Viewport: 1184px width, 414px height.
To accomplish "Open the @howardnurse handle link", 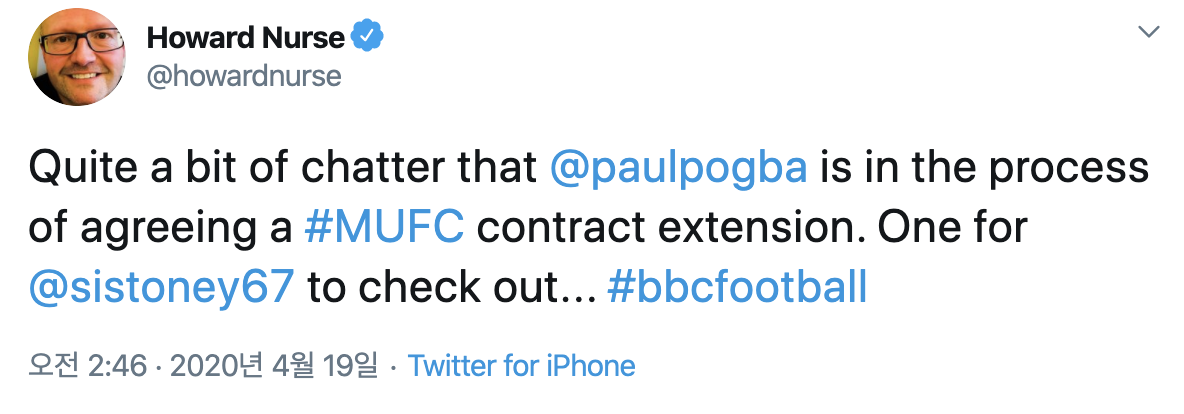I will point(244,76).
